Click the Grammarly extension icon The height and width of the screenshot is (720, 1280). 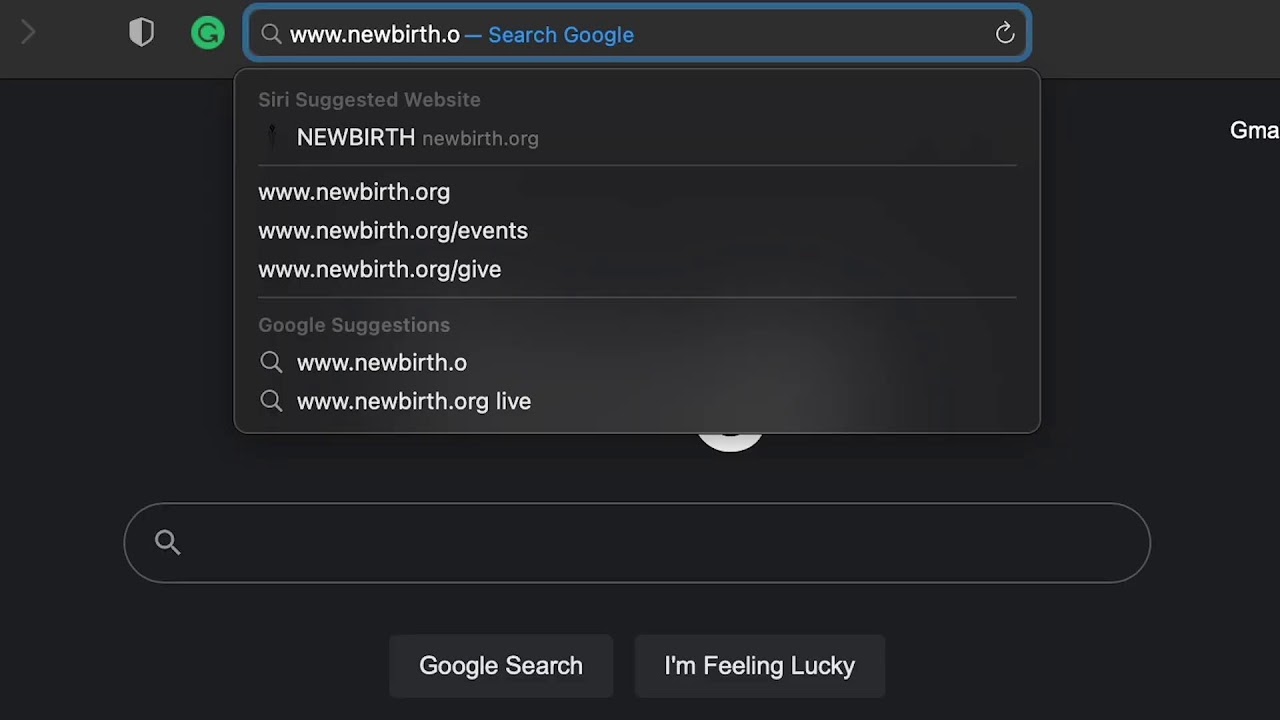coord(208,34)
